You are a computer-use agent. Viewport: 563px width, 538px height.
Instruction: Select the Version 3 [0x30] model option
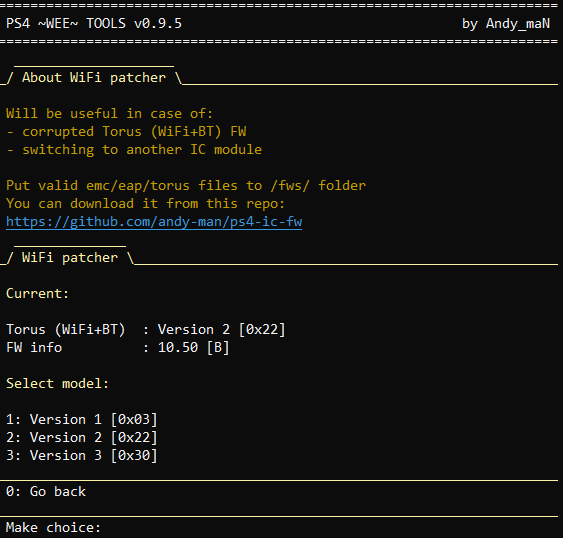tap(82, 455)
